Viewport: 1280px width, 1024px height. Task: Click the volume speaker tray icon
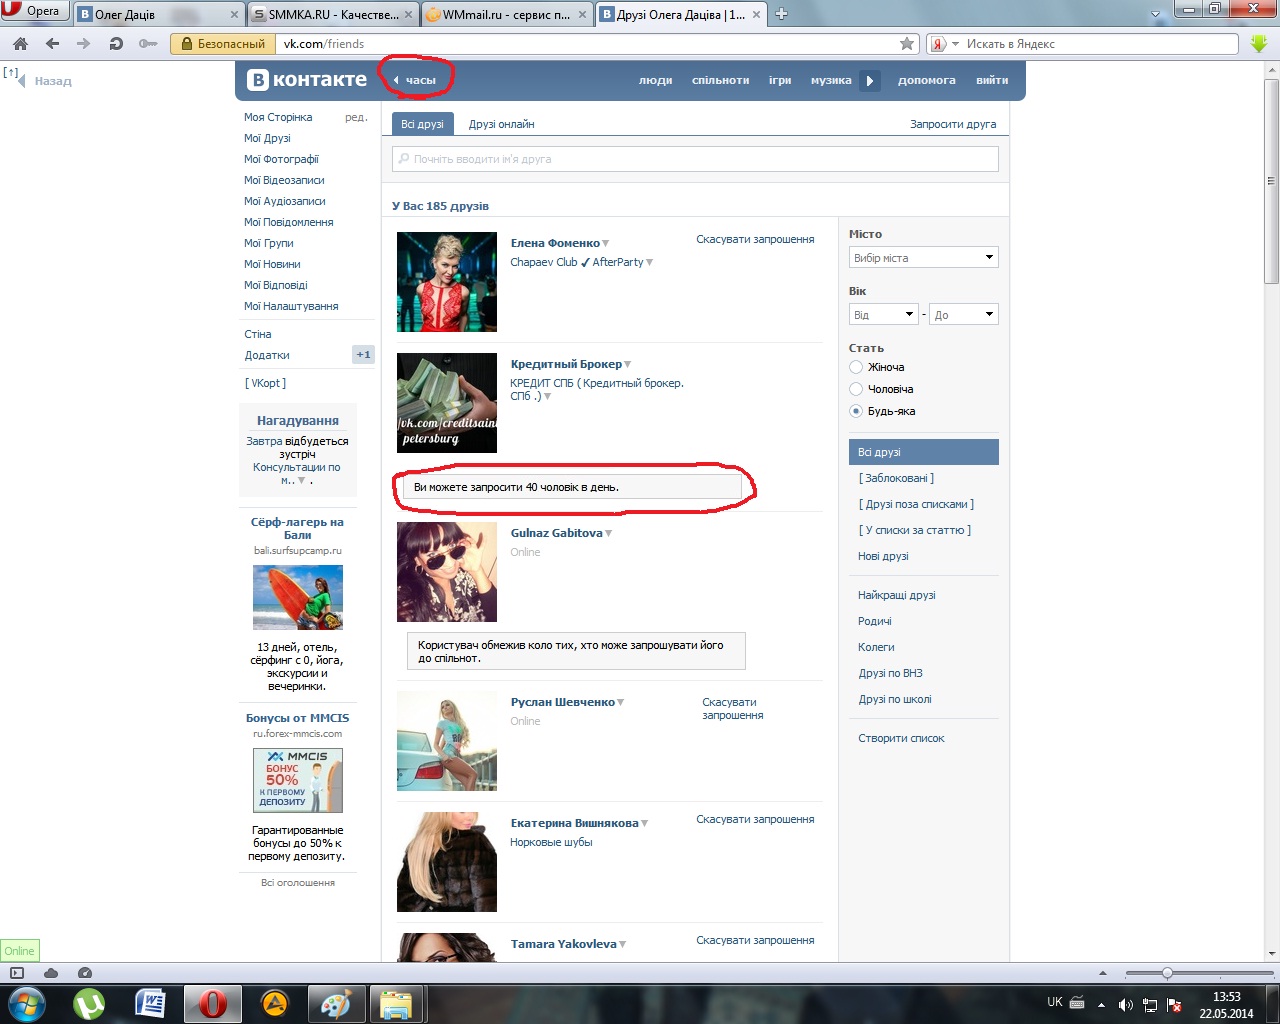point(1125,1004)
